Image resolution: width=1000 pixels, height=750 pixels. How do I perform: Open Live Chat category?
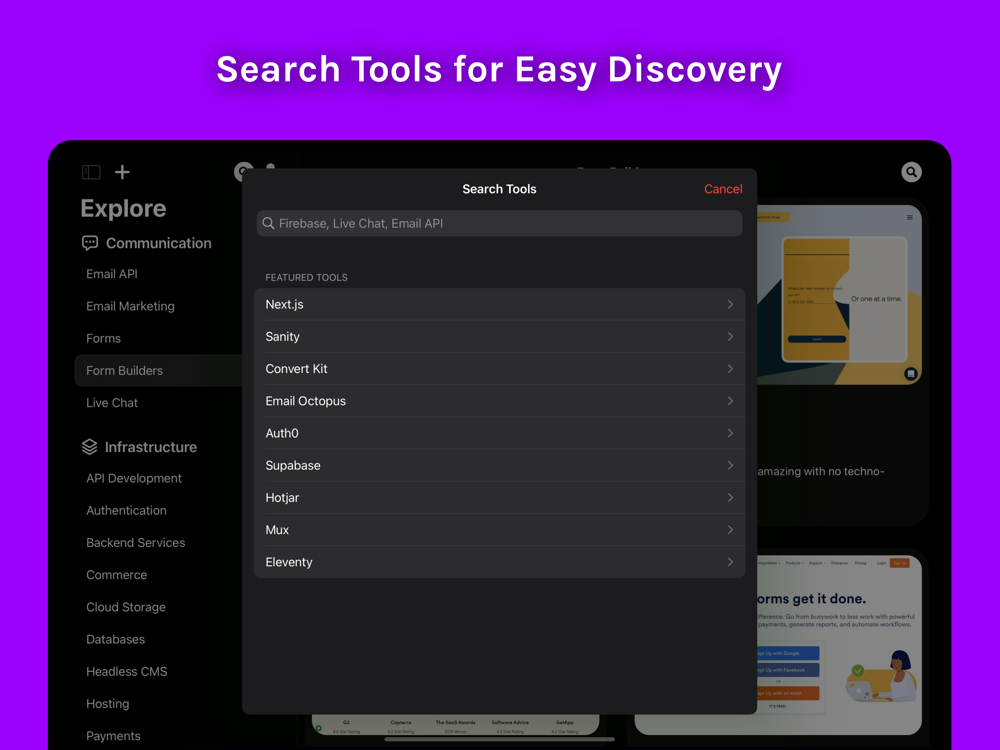112,403
